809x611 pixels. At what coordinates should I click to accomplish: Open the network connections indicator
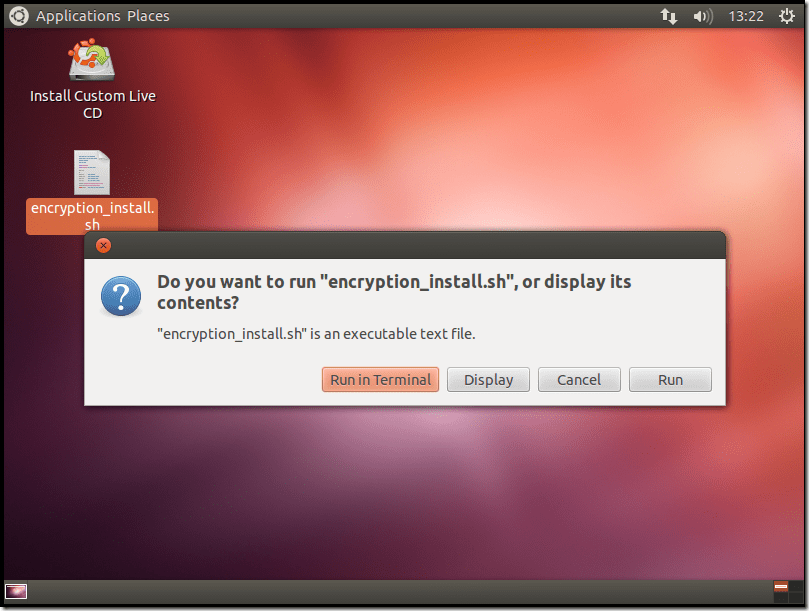(668, 16)
